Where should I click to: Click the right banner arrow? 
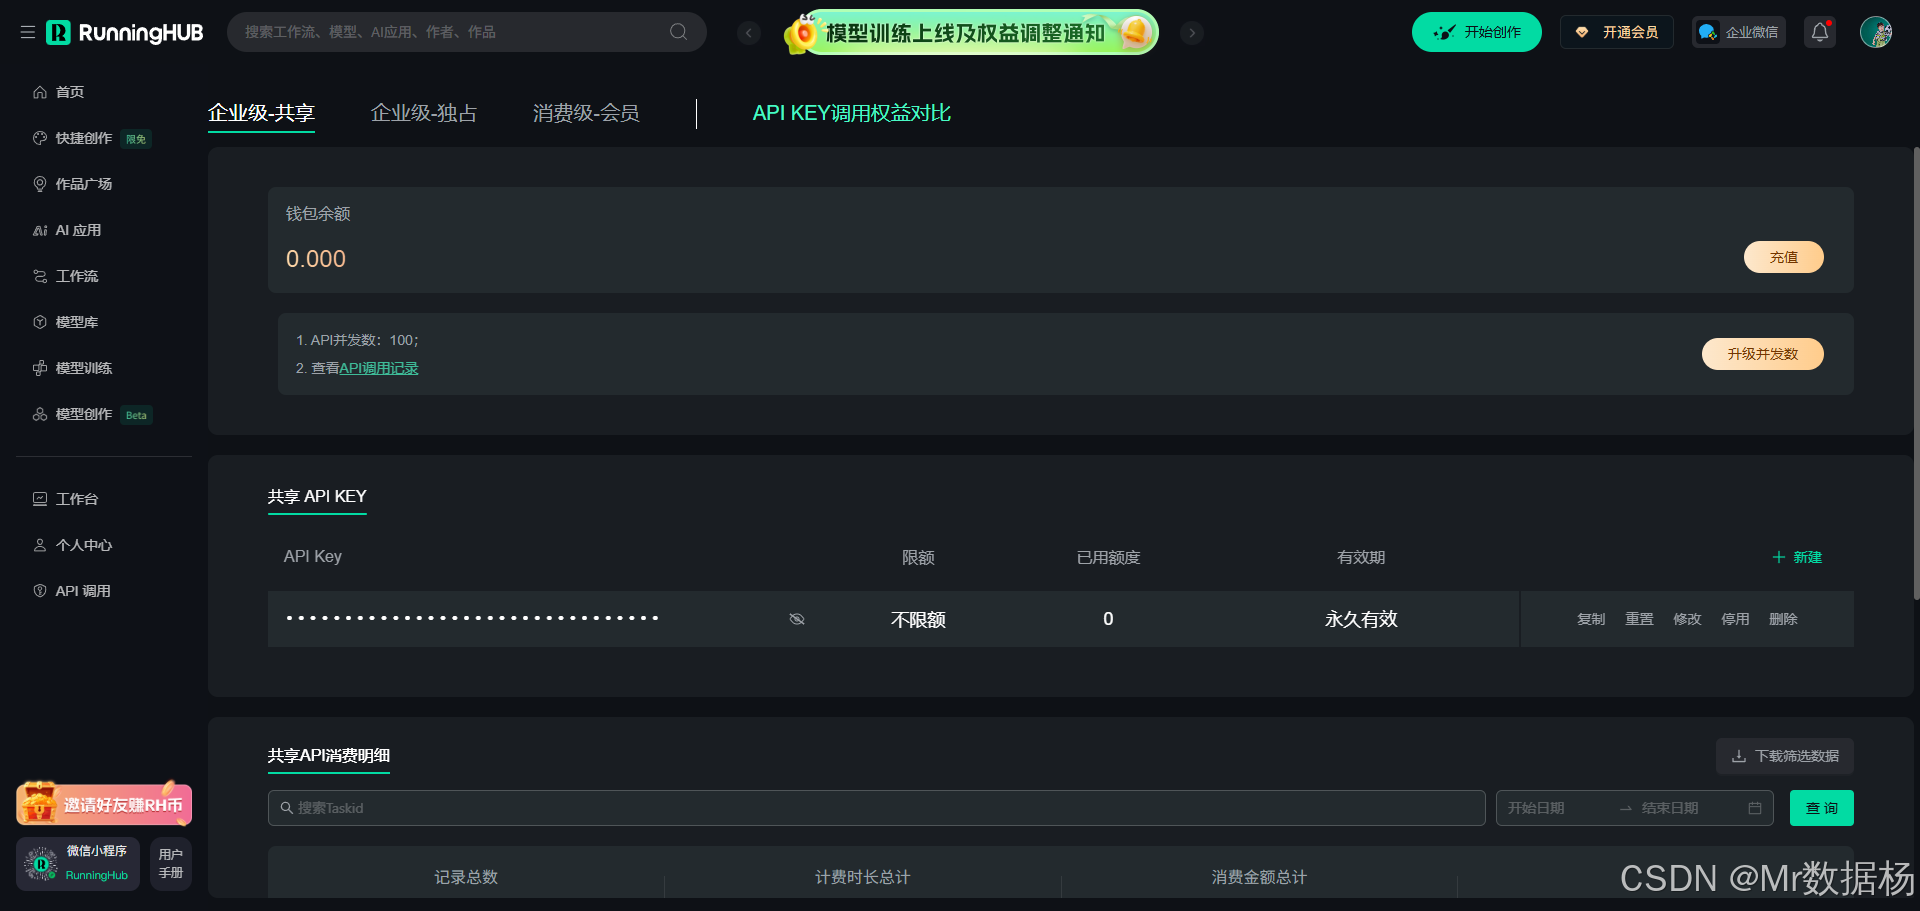[x=1191, y=32]
